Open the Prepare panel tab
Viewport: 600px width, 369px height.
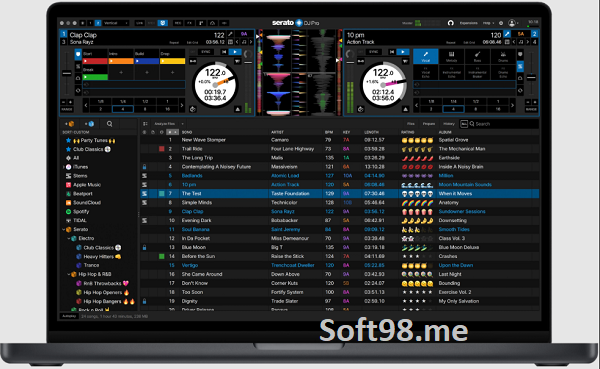(429, 124)
